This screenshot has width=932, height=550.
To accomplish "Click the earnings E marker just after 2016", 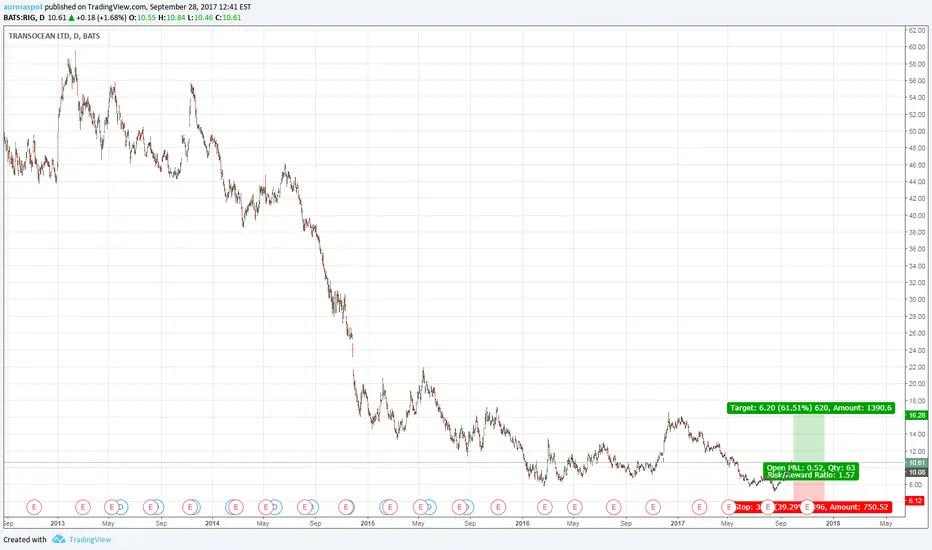I will pyautogui.click(x=544, y=507).
